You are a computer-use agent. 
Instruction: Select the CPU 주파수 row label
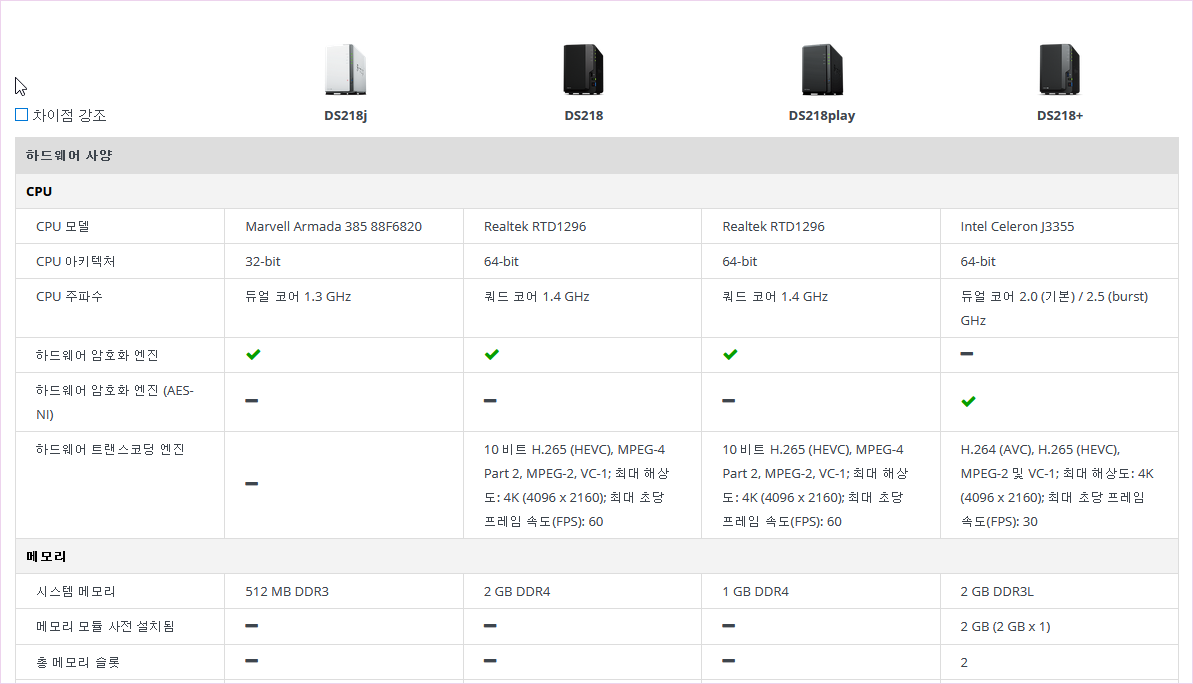click(x=69, y=297)
